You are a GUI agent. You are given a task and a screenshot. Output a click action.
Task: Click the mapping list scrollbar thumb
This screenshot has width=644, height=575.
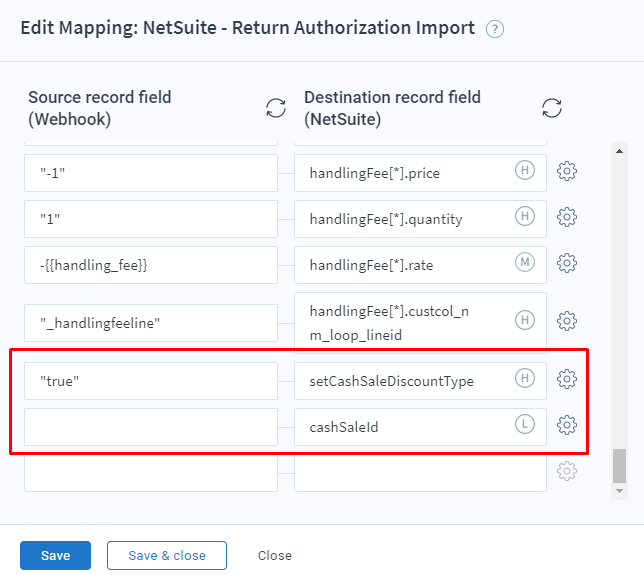619,466
